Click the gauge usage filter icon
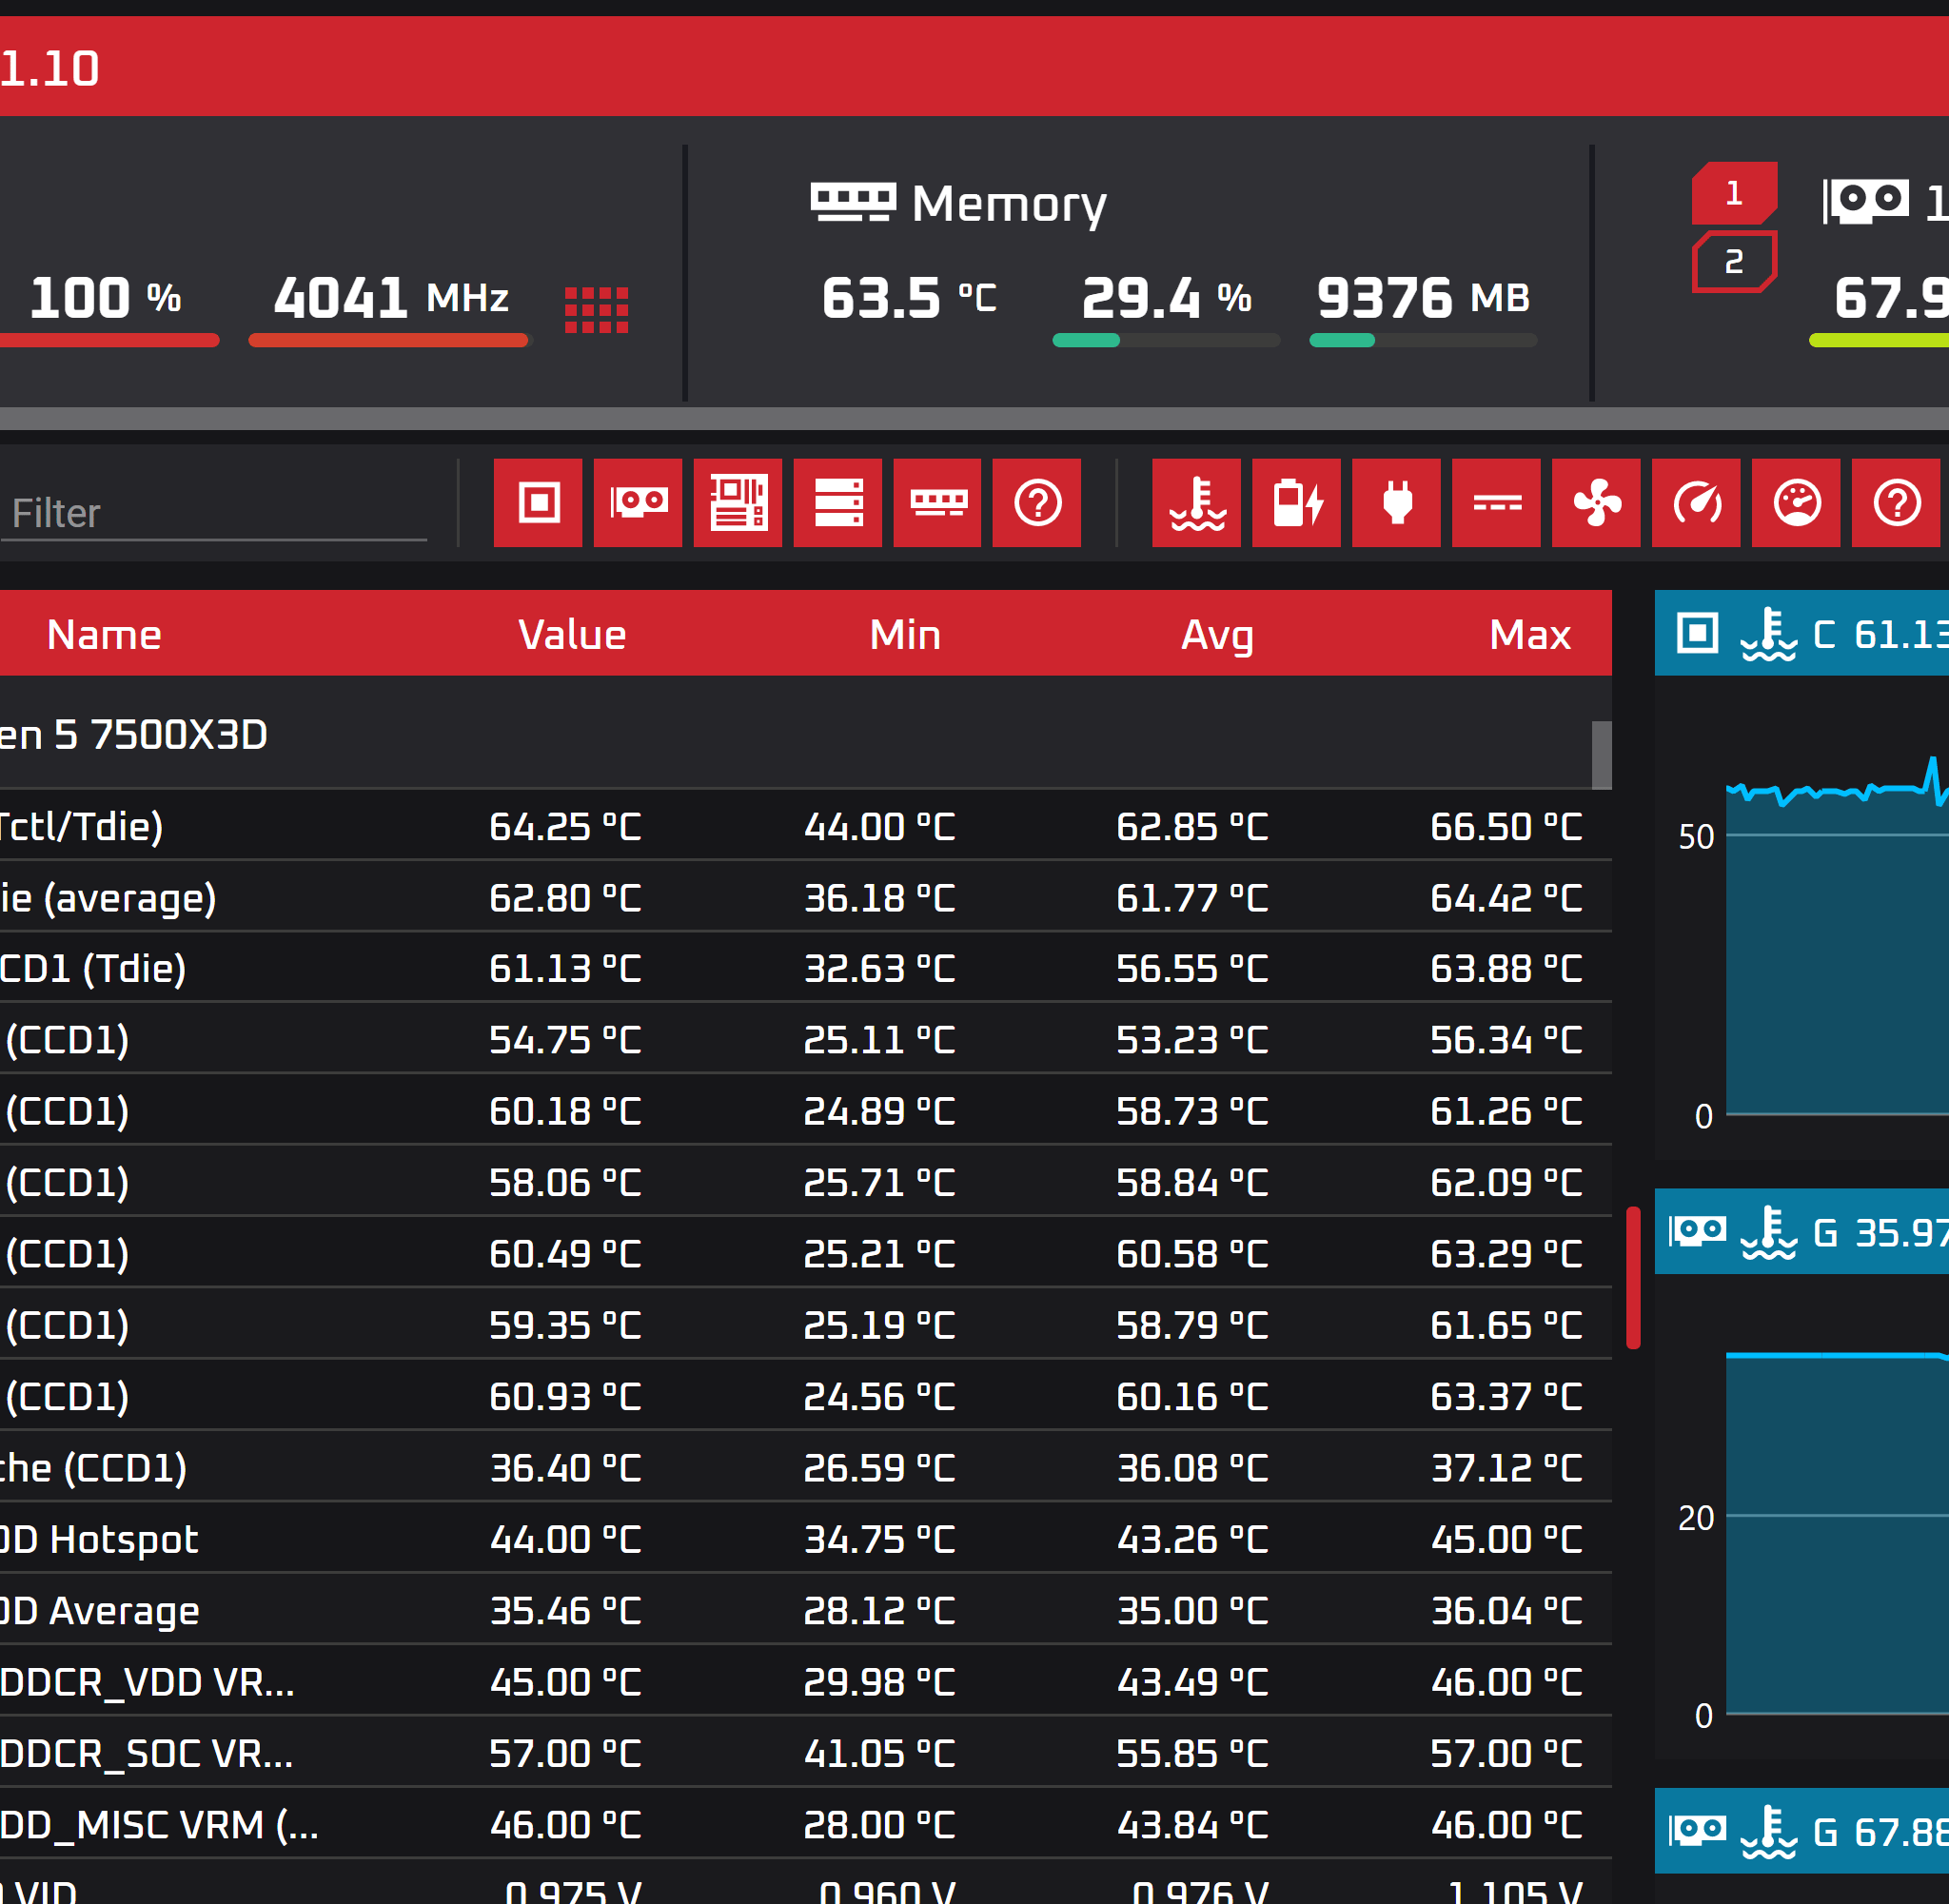 click(1696, 502)
